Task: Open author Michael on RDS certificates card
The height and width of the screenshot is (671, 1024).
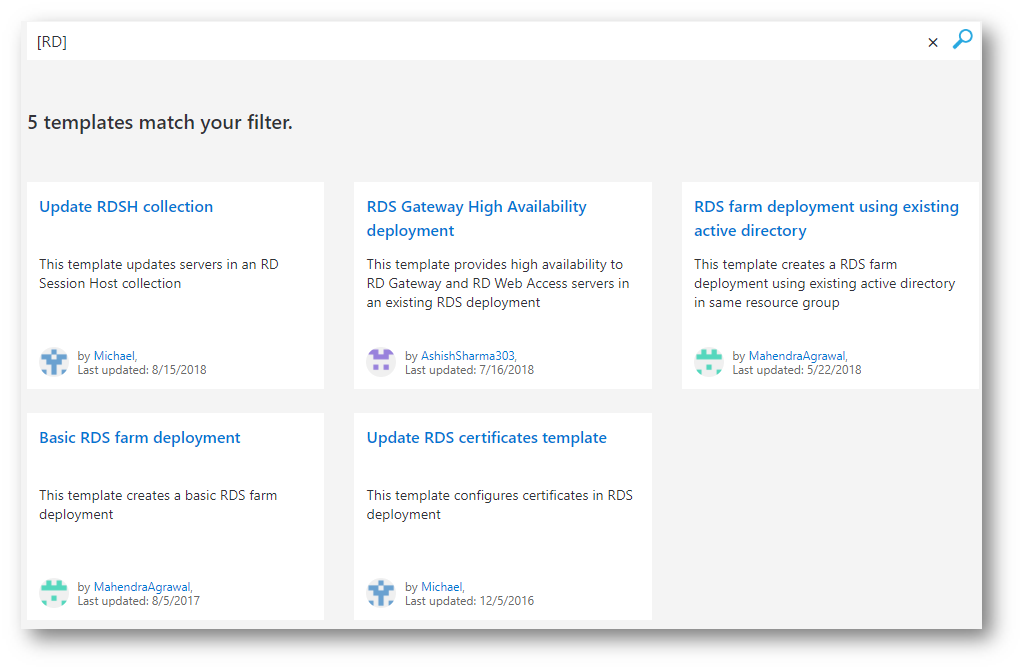Action: [441, 587]
